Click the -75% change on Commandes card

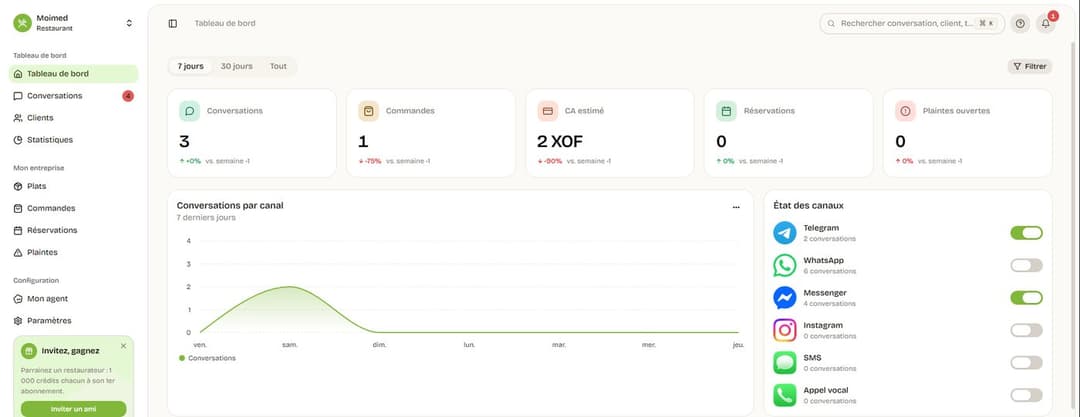coord(370,161)
